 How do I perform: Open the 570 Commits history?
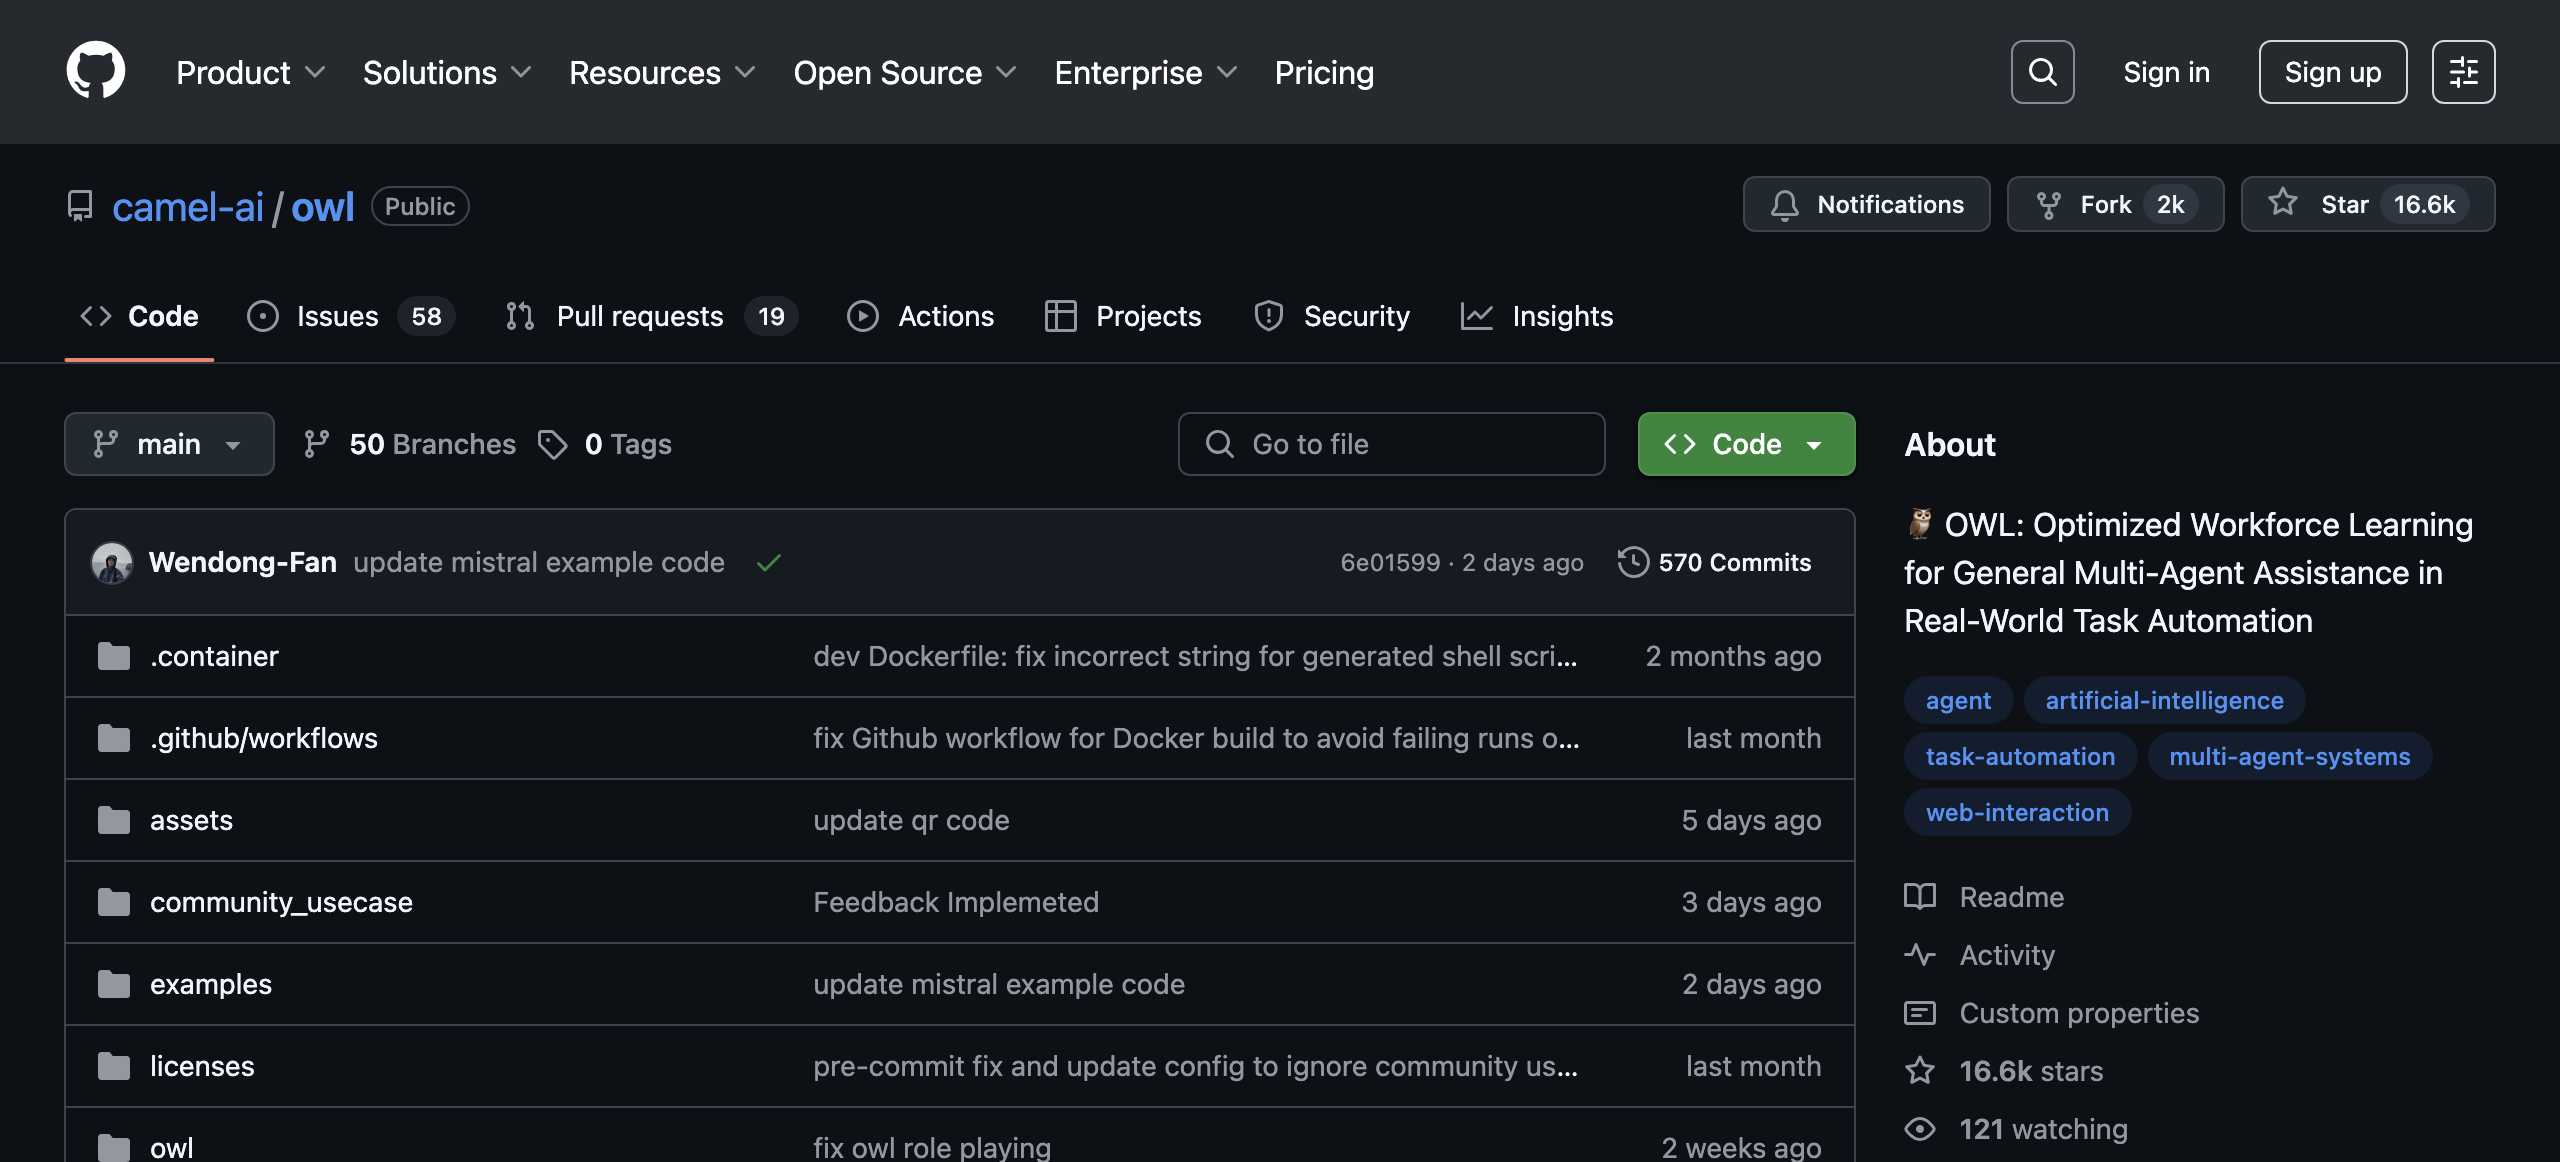click(1715, 562)
